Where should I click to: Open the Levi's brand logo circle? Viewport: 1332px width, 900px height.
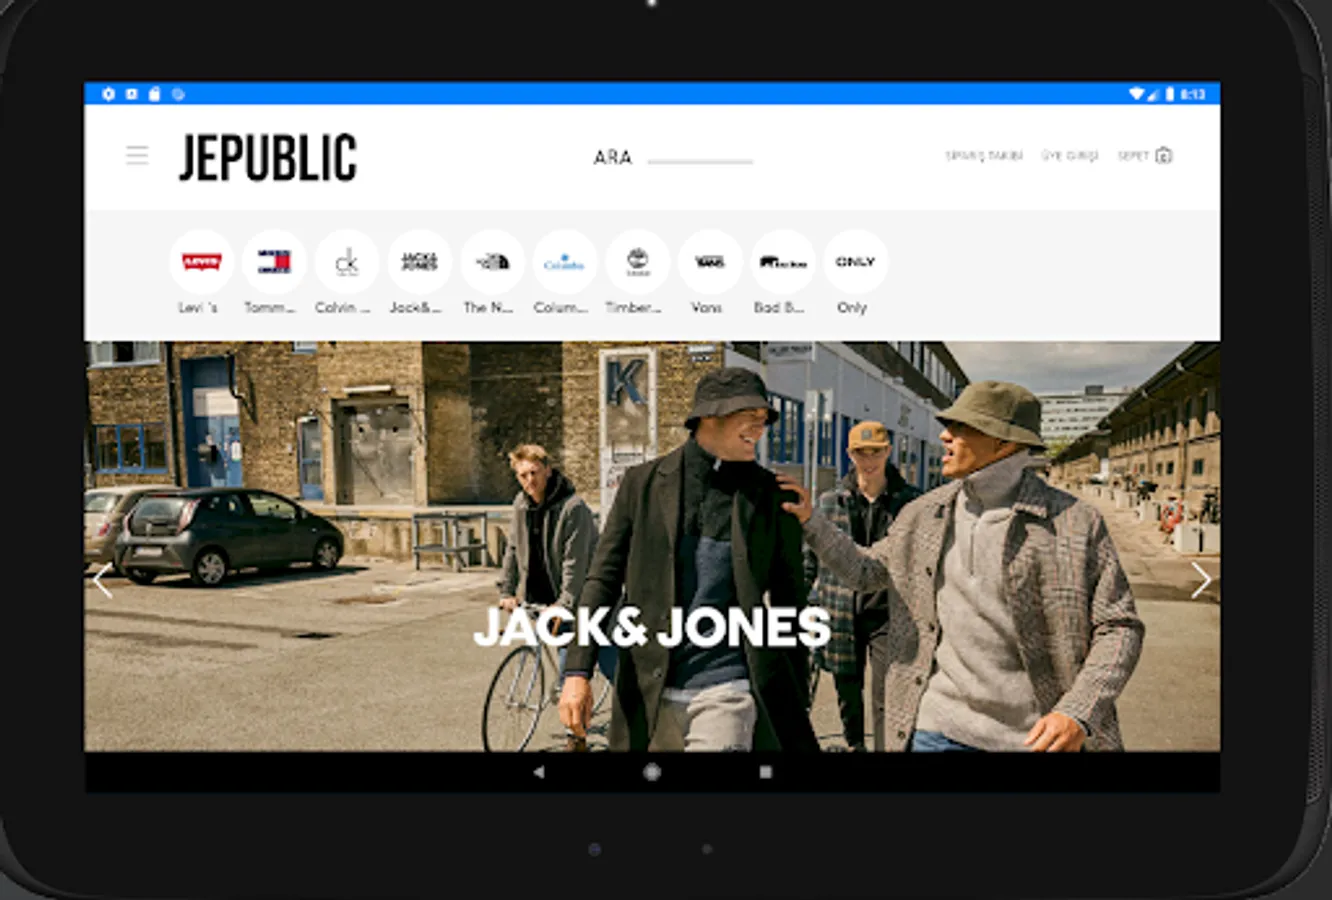[202, 262]
